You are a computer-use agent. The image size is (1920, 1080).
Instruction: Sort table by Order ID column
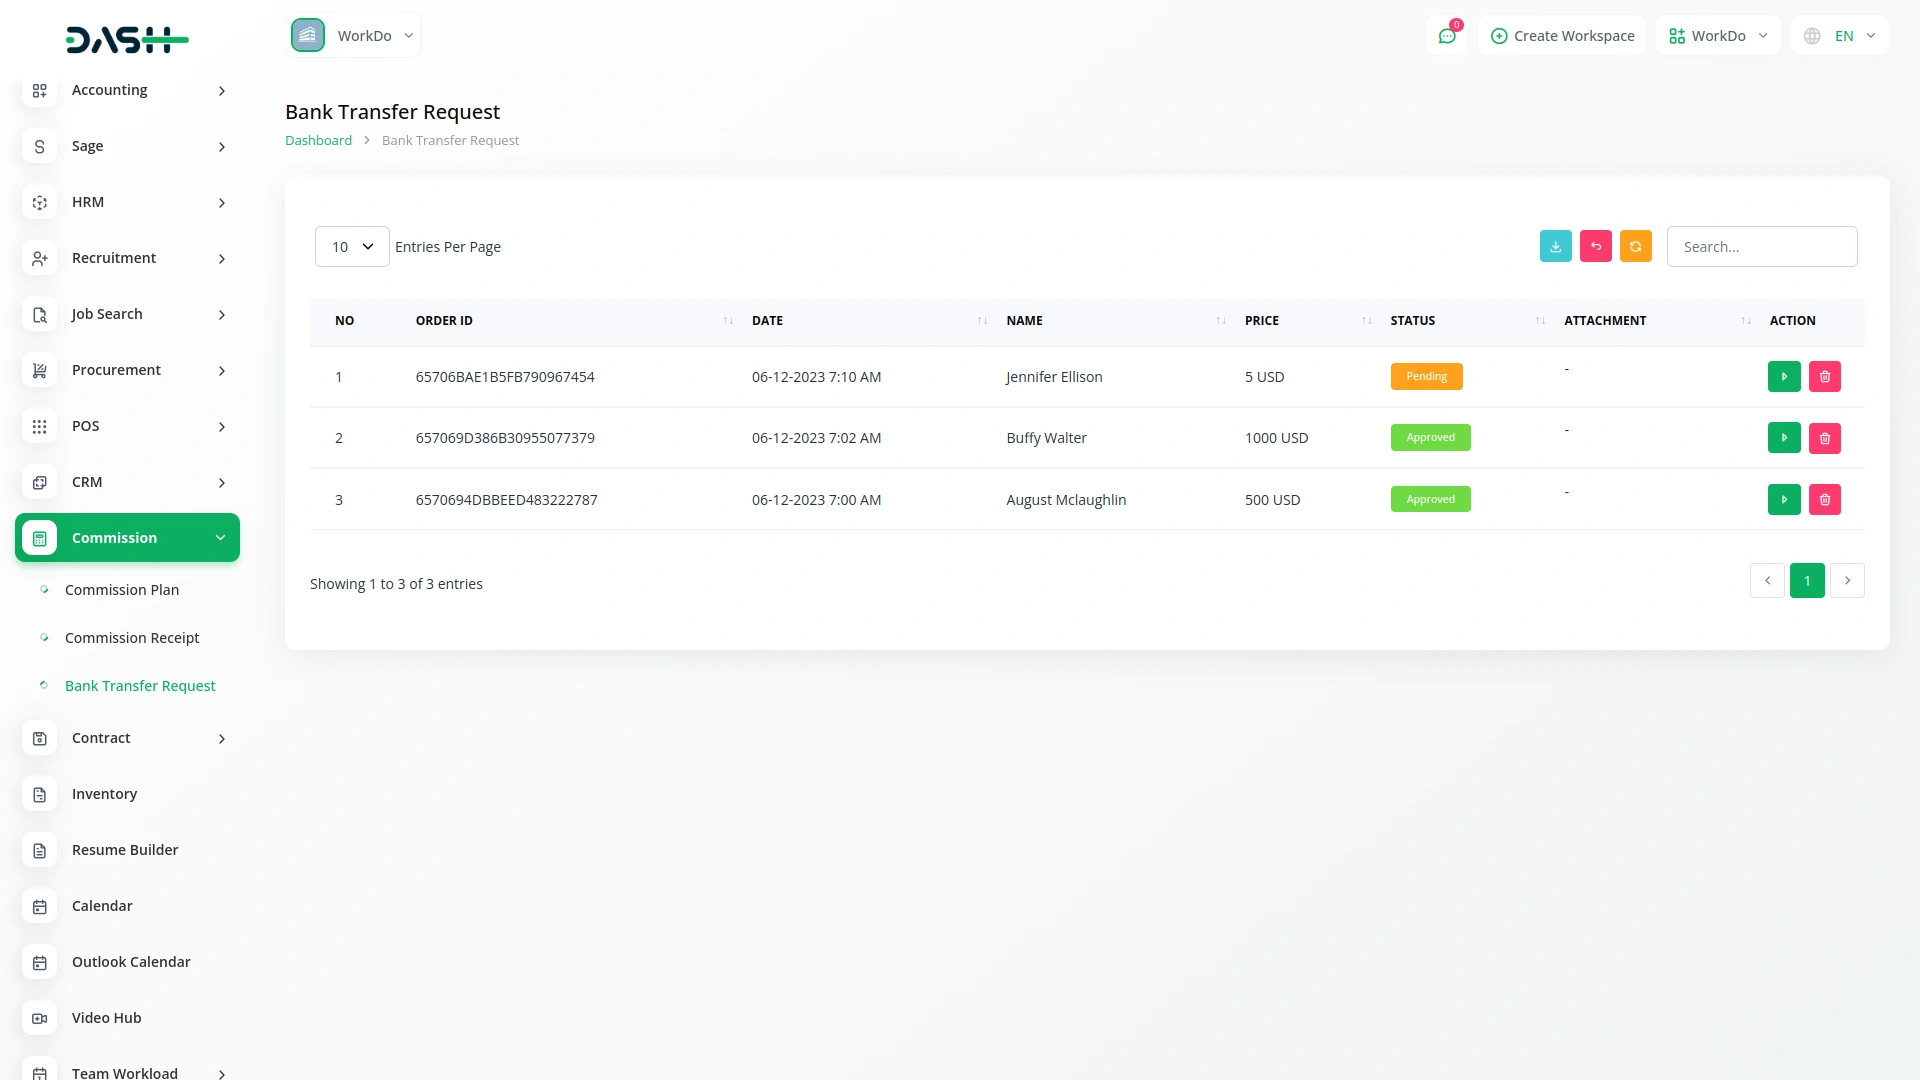(444, 321)
